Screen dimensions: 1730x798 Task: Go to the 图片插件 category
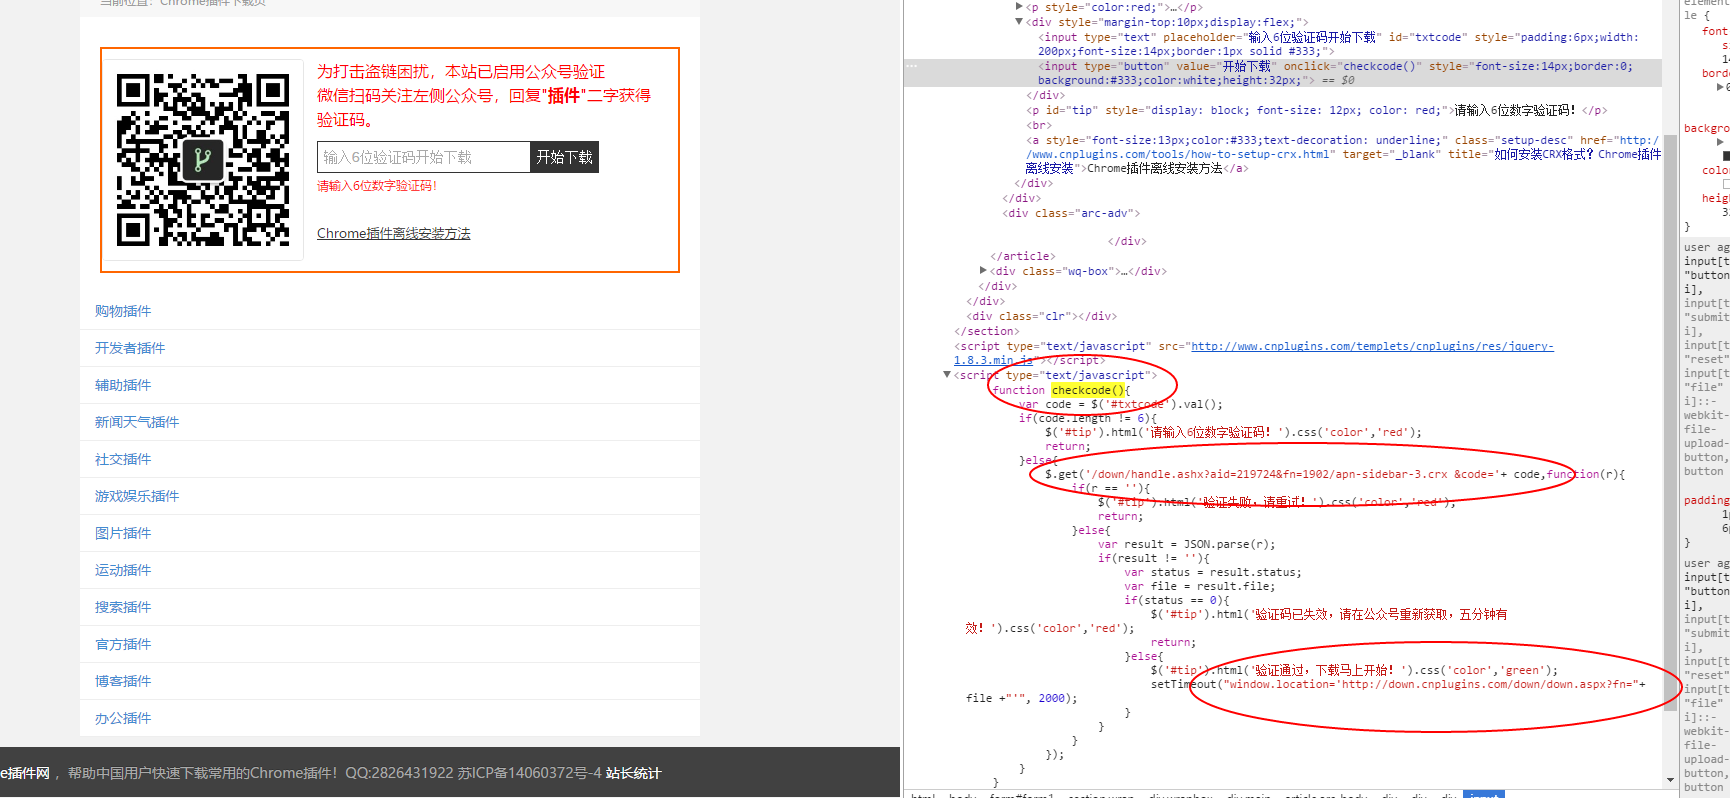(x=123, y=533)
